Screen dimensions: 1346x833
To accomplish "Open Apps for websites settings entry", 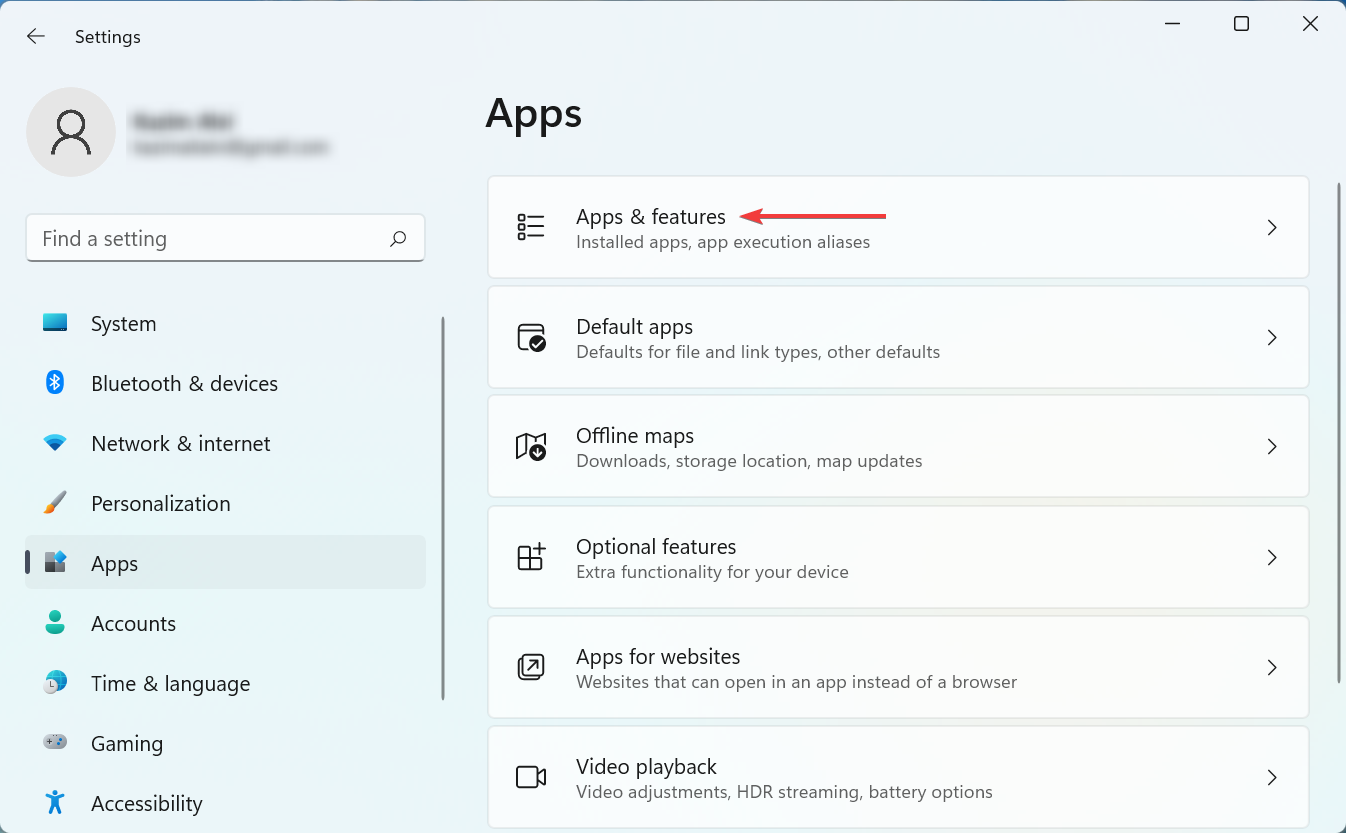I will [897, 667].
